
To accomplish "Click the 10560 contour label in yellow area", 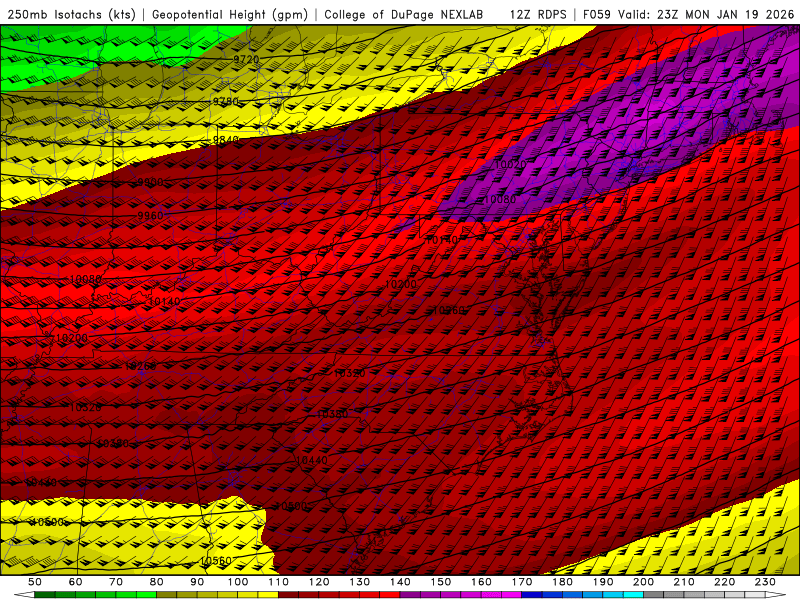I will [216, 561].
